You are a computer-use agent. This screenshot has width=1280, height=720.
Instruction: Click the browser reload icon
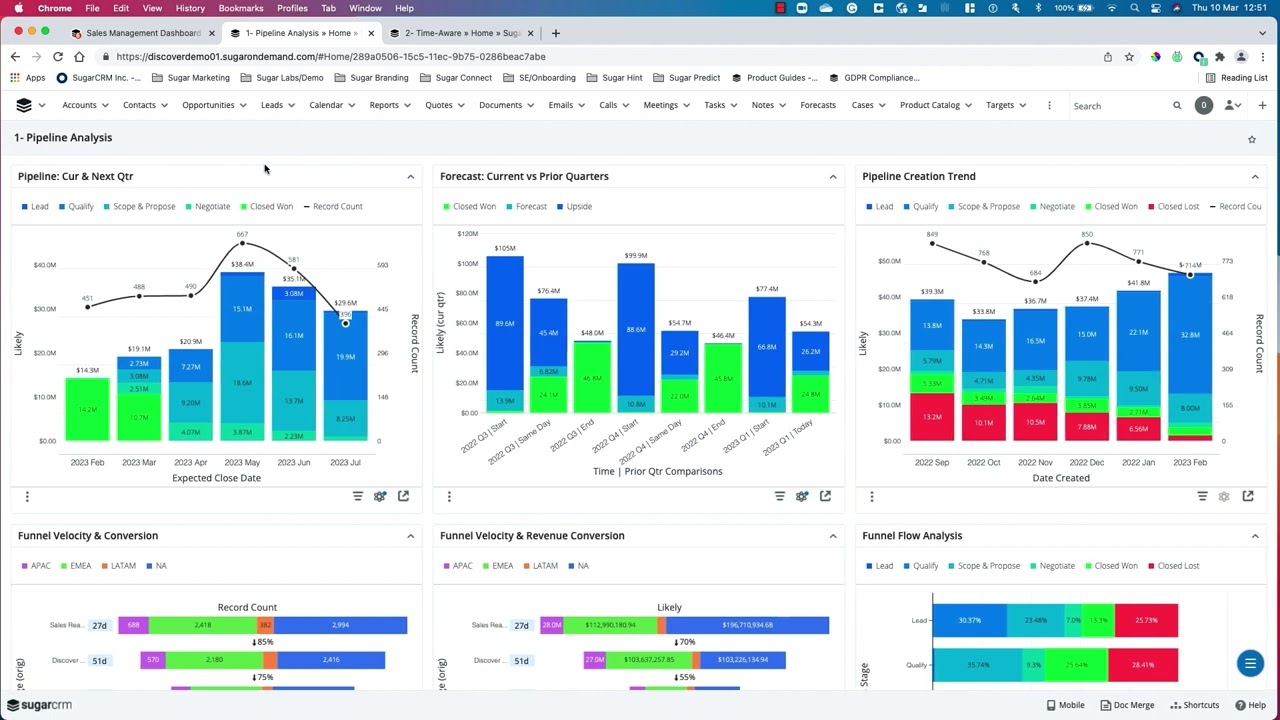[x=58, y=57]
